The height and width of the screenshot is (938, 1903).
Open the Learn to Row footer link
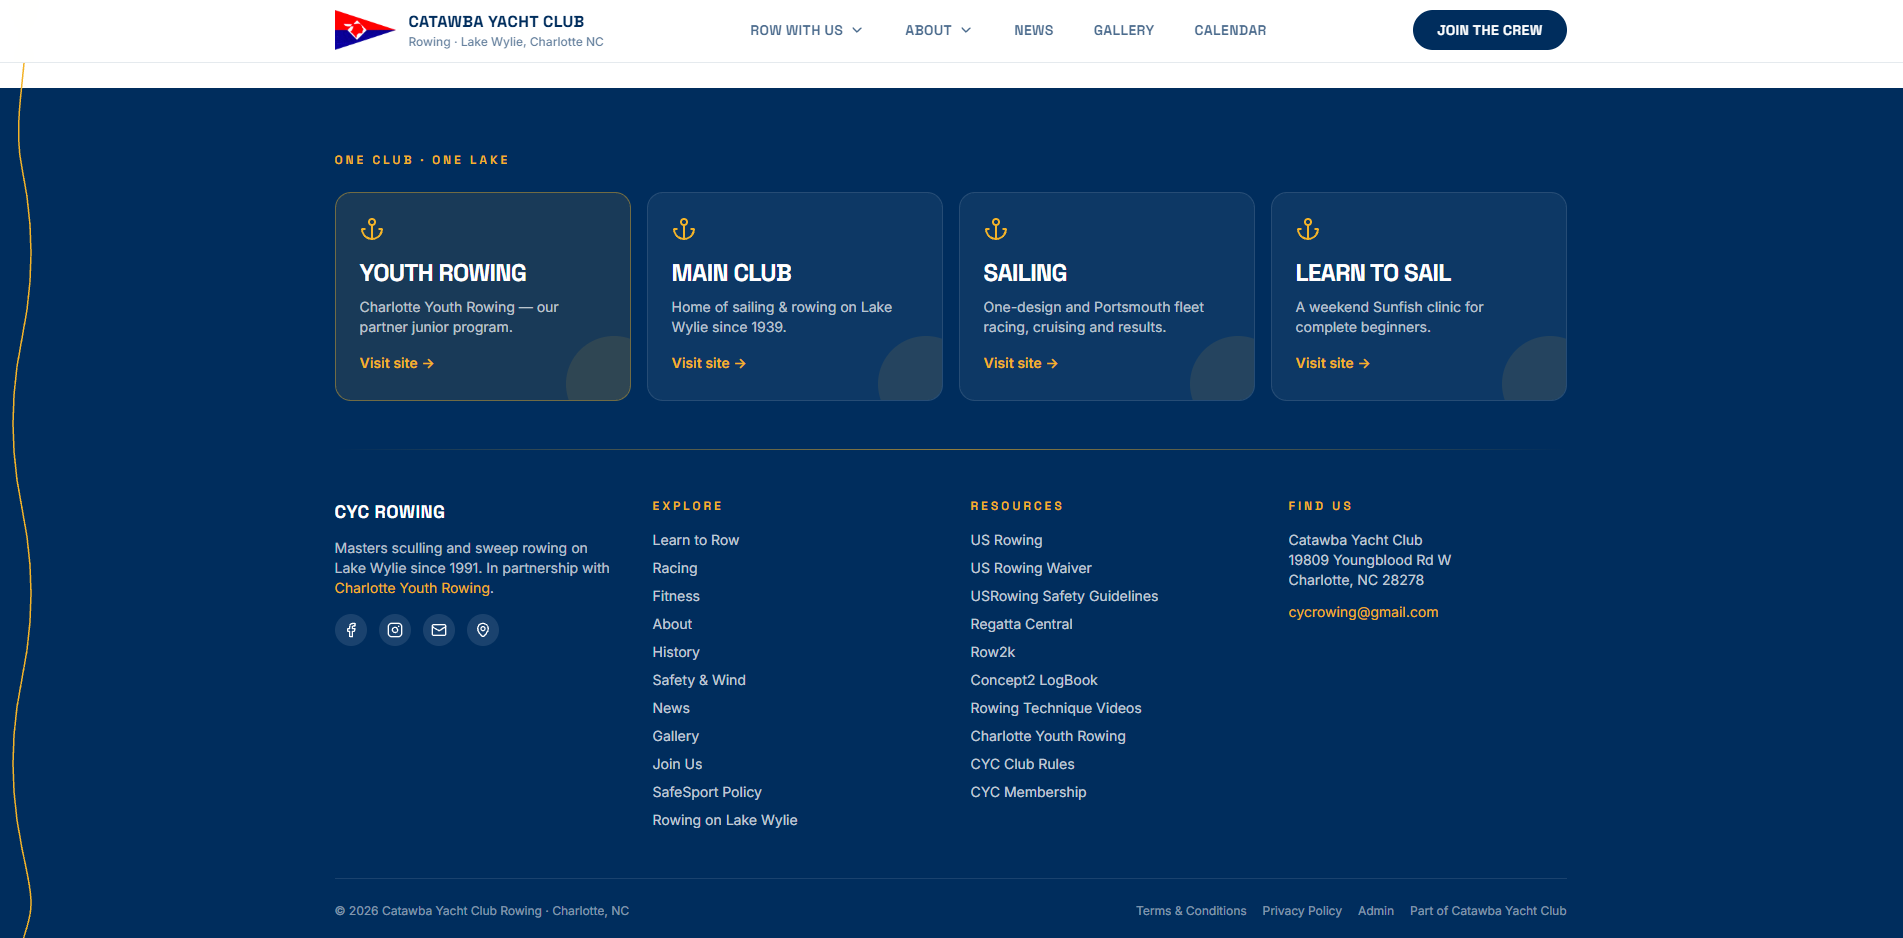[x=696, y=540]
